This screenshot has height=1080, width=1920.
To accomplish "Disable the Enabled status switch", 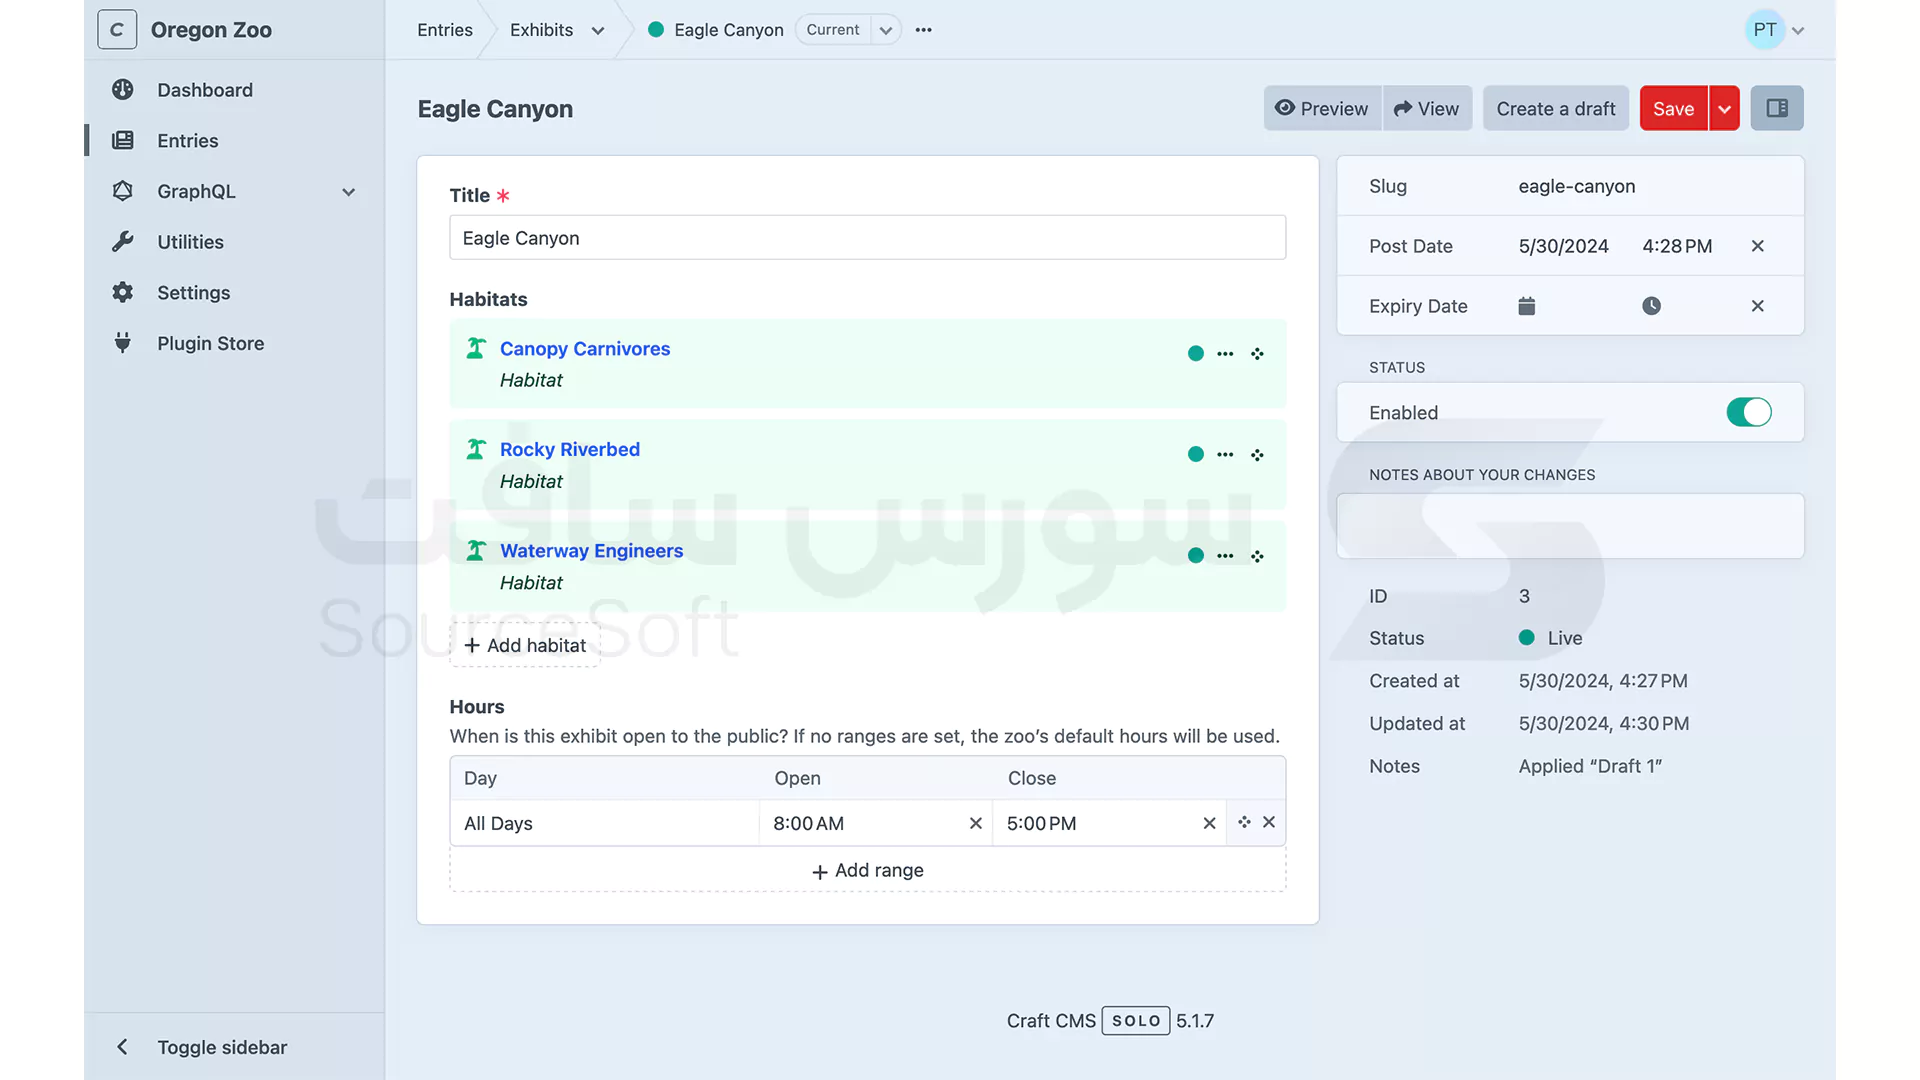I will 1748,412.
